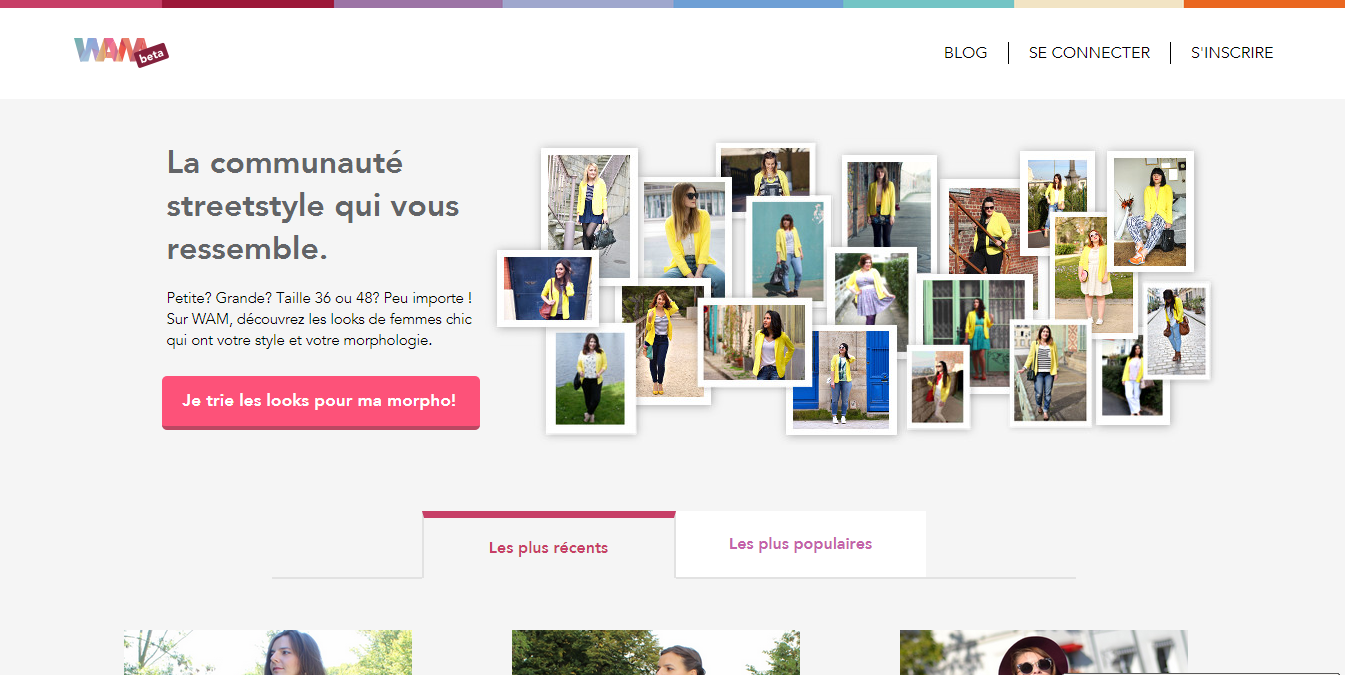Open collage photo with bright blue doors
Screen dimensions: 1345x675
[840, 378]
